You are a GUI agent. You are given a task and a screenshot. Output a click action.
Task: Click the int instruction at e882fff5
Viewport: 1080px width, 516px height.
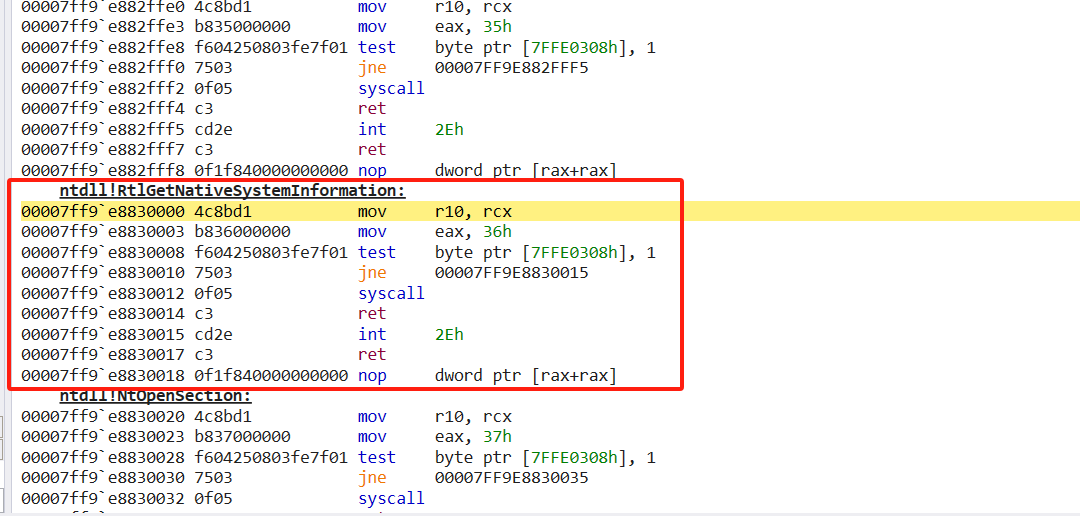(x=372, y=130)
